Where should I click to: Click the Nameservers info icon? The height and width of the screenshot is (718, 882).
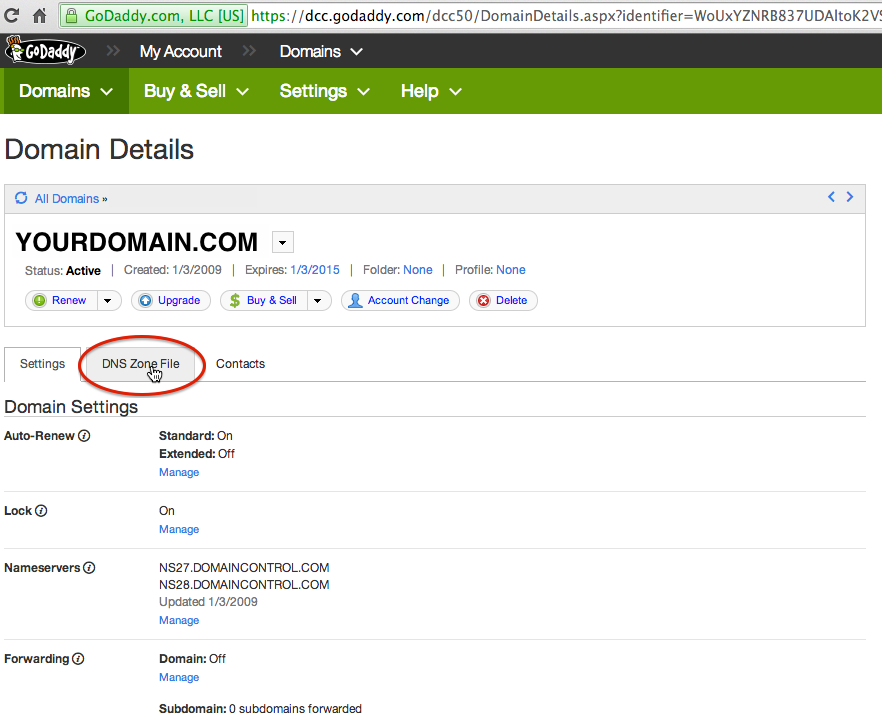89,568
